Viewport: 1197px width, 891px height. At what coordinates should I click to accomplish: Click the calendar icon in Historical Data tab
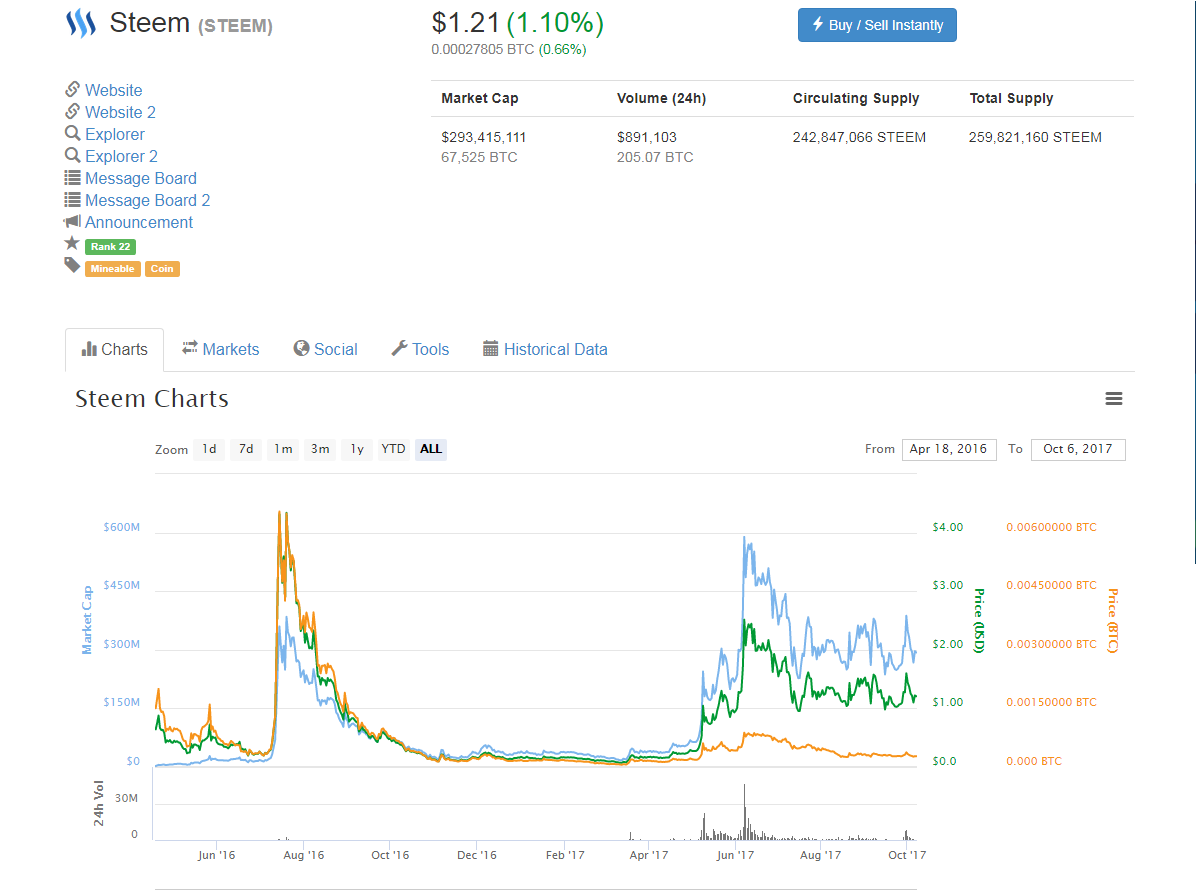tap(491, 349)
